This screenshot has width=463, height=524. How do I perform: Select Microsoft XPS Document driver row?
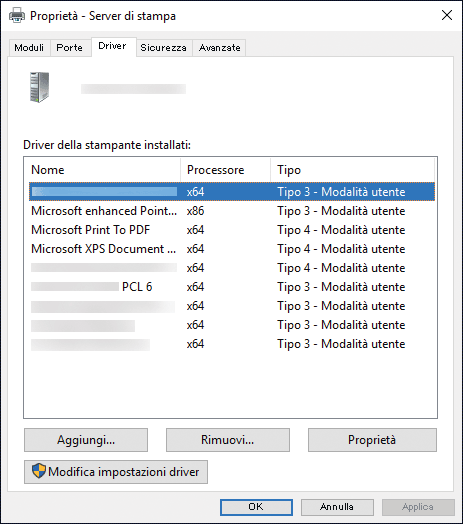[x=232, y=249]
